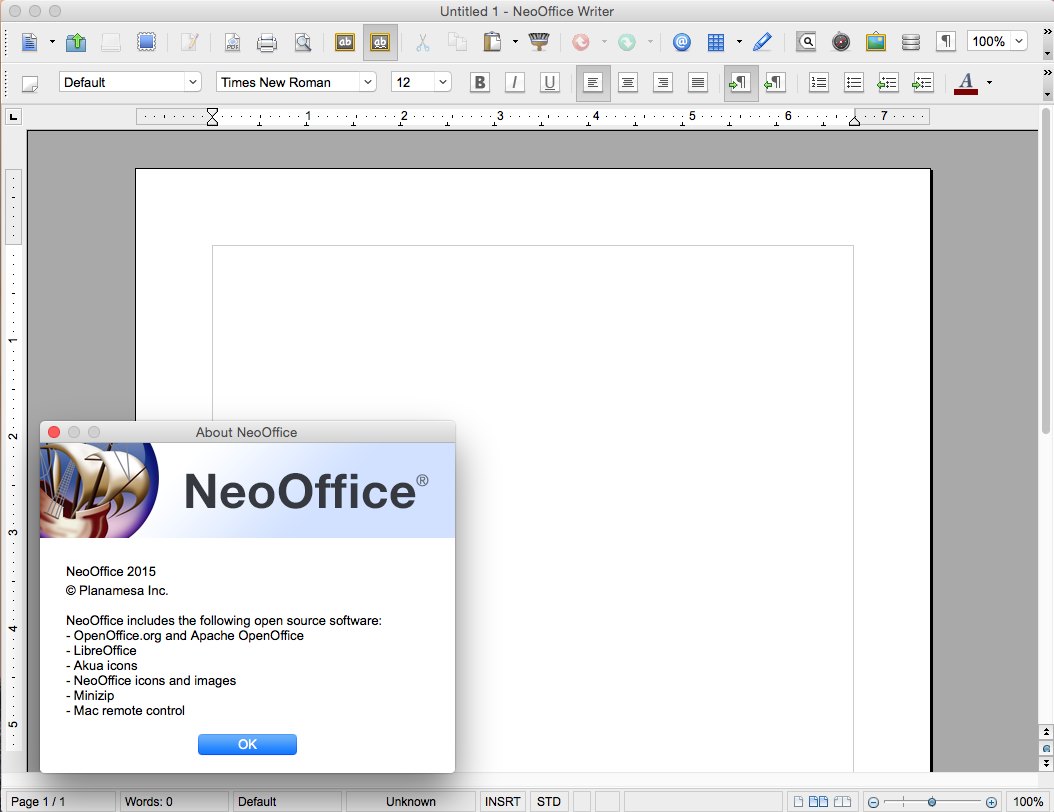Toggle Bold formatting
Viewport: 1054px width, 812px height.
(480, 83)
